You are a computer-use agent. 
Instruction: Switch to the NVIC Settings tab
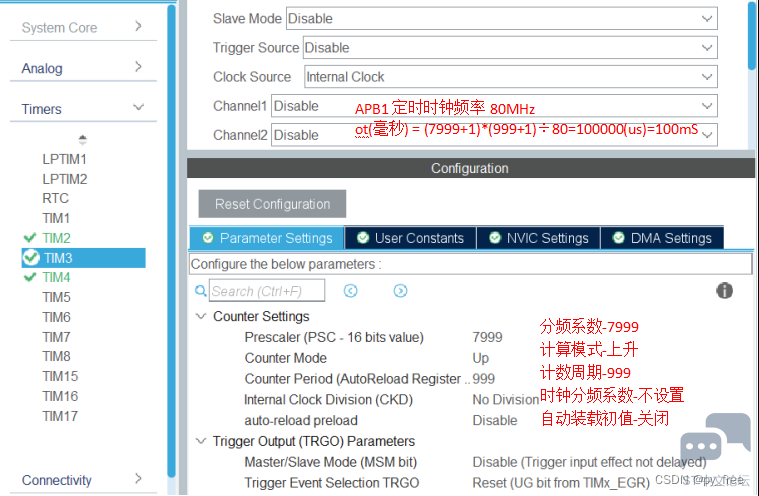(538, 238)
